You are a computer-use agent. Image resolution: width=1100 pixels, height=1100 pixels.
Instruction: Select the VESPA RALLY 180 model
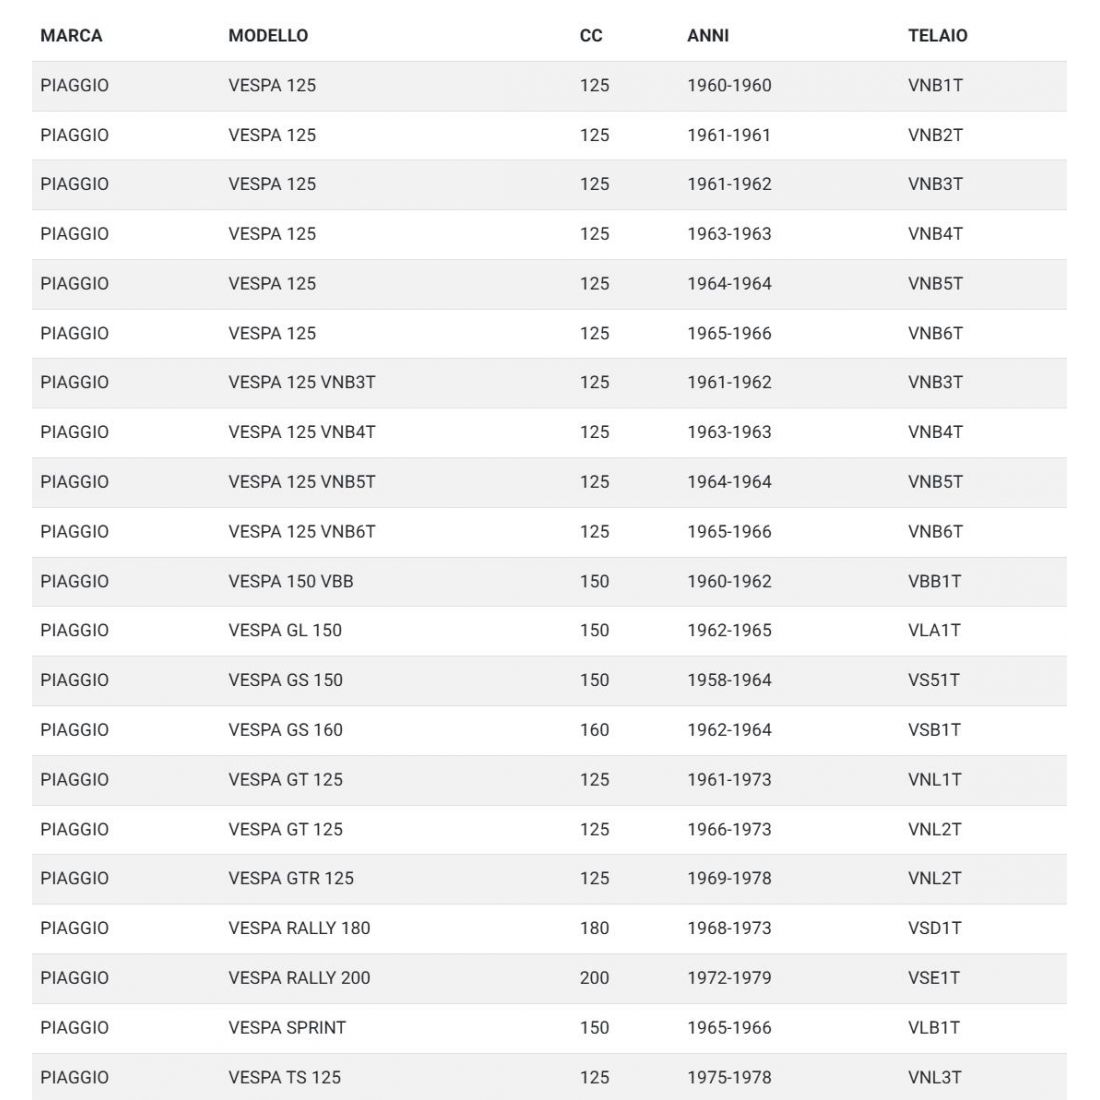click(x=299, y=928)
